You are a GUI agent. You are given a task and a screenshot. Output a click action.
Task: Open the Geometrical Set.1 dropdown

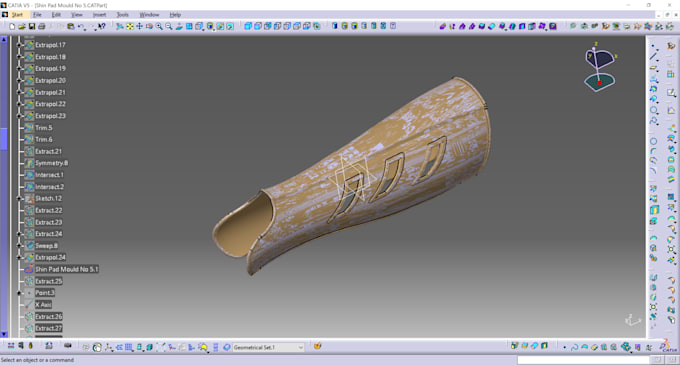click(x=301, y=347)
